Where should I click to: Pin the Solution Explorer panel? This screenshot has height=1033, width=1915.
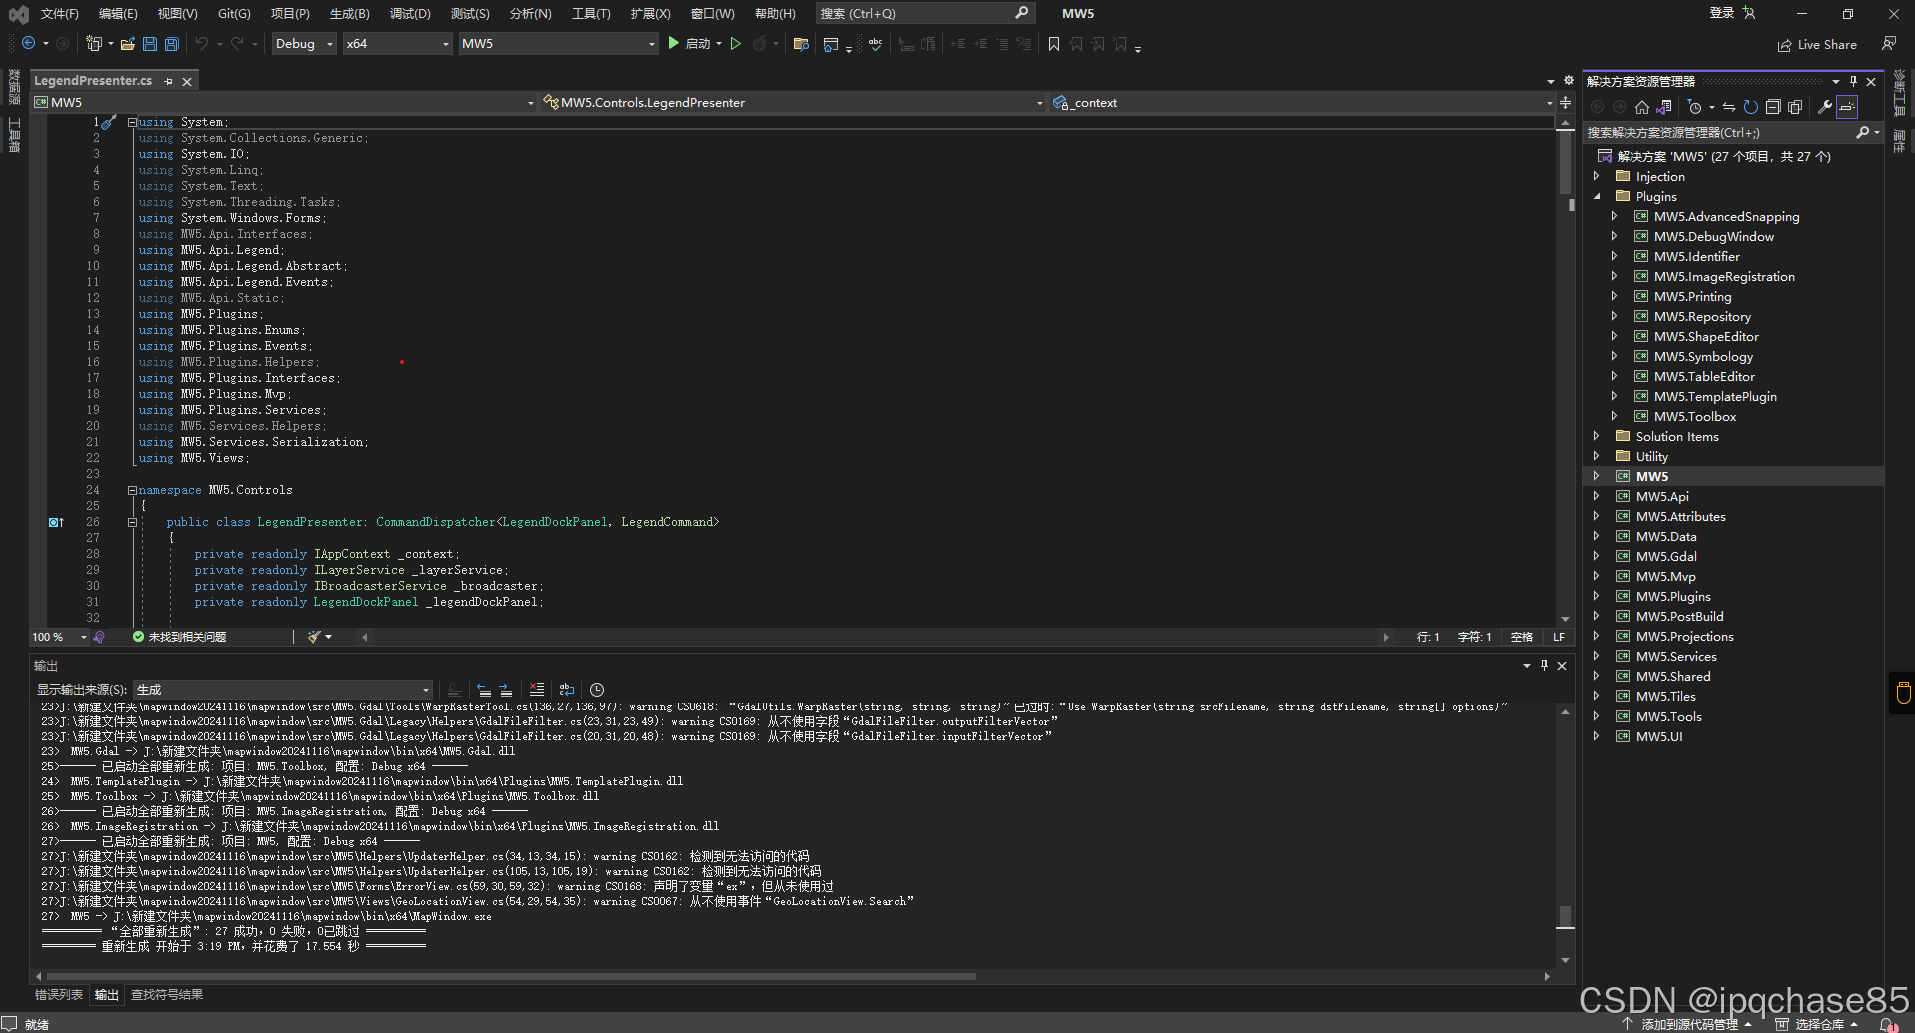1853,80
